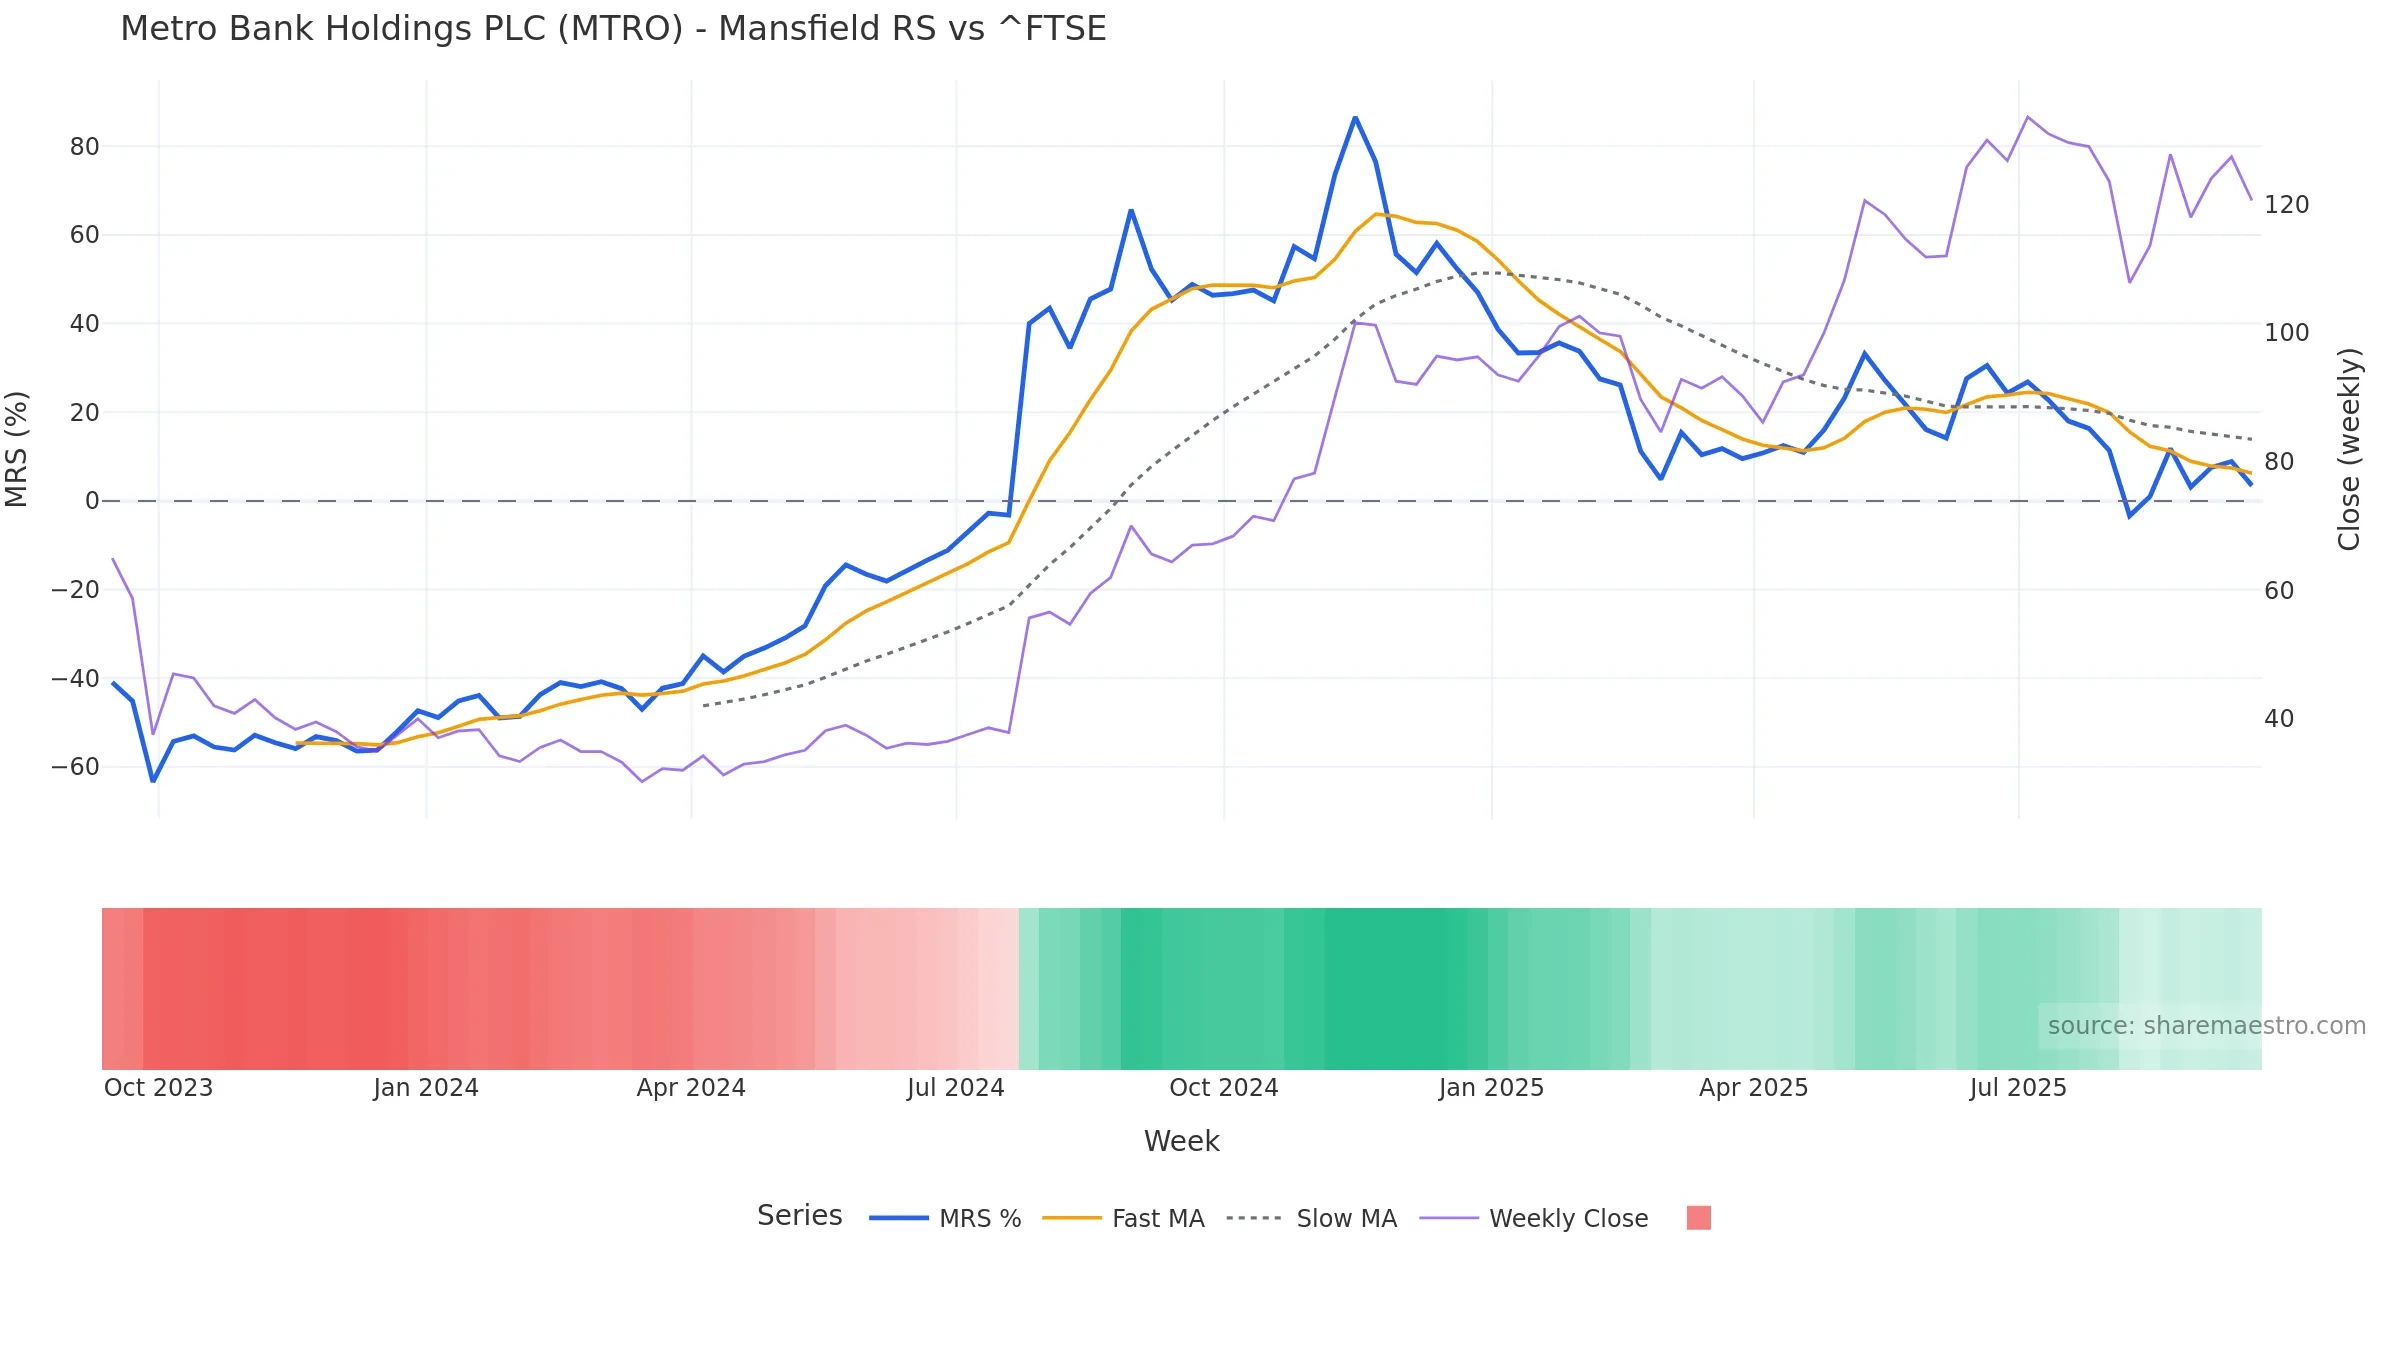
Task: Click the Series legend title
Action: (799, 1215)
